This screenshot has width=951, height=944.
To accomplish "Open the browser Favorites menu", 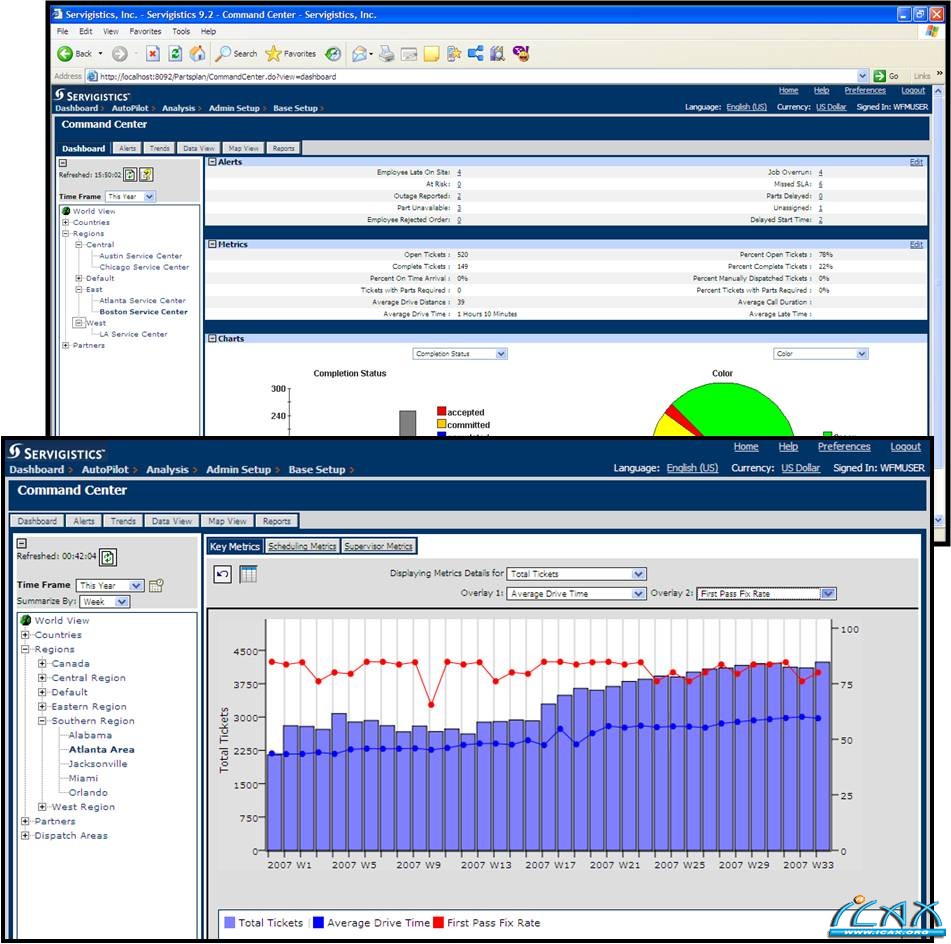I will [x=145, y=32].
